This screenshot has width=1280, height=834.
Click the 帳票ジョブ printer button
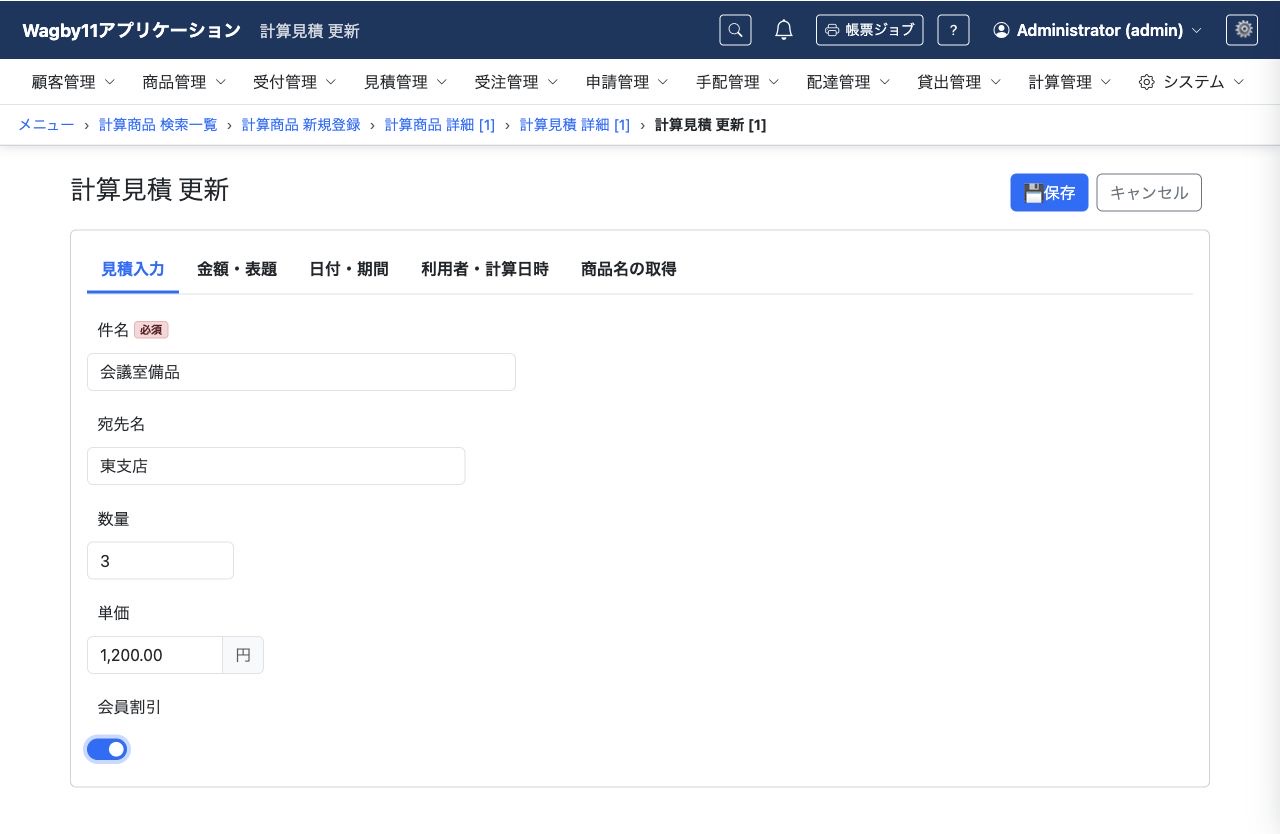tap(870, 30)
